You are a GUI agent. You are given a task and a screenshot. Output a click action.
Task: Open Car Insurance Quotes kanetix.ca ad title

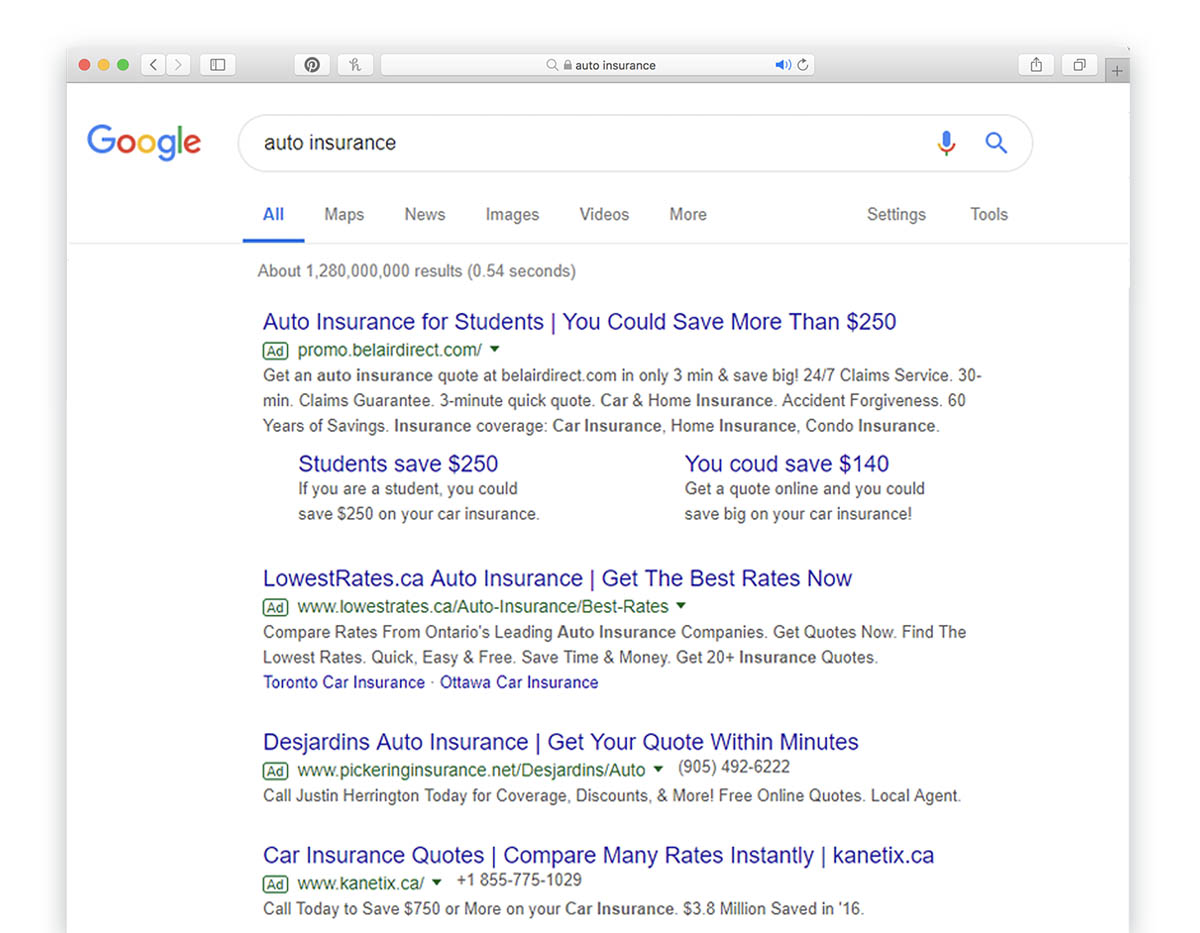coord(598,856)
